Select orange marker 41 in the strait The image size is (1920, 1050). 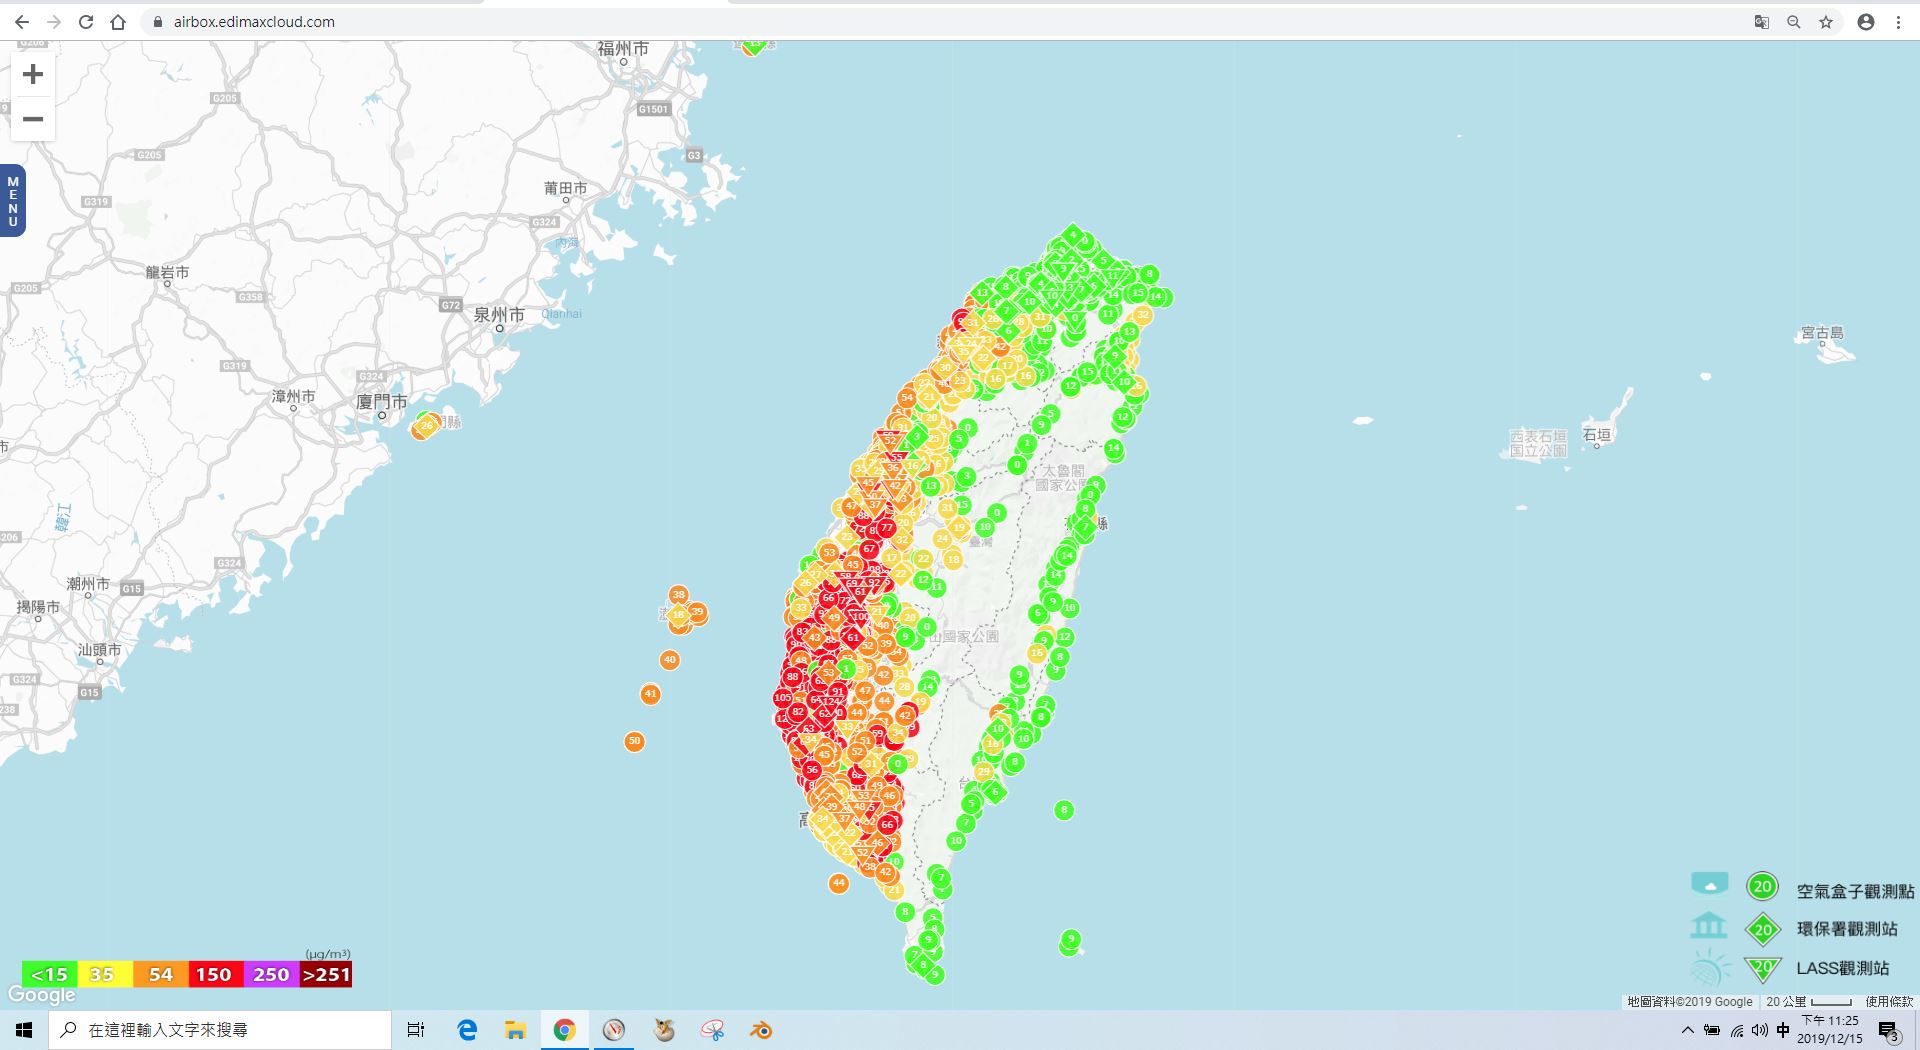coord(650,694)
